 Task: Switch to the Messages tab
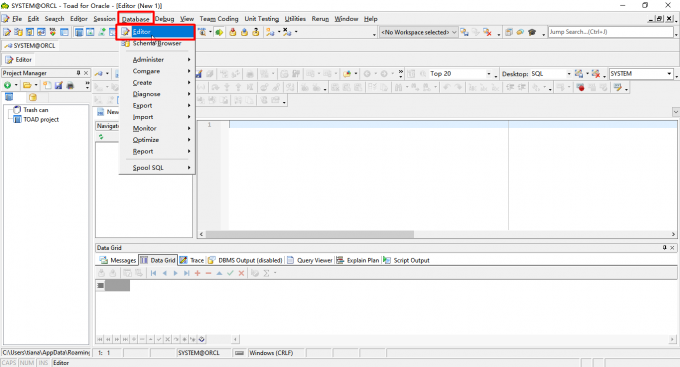(118, 260)
